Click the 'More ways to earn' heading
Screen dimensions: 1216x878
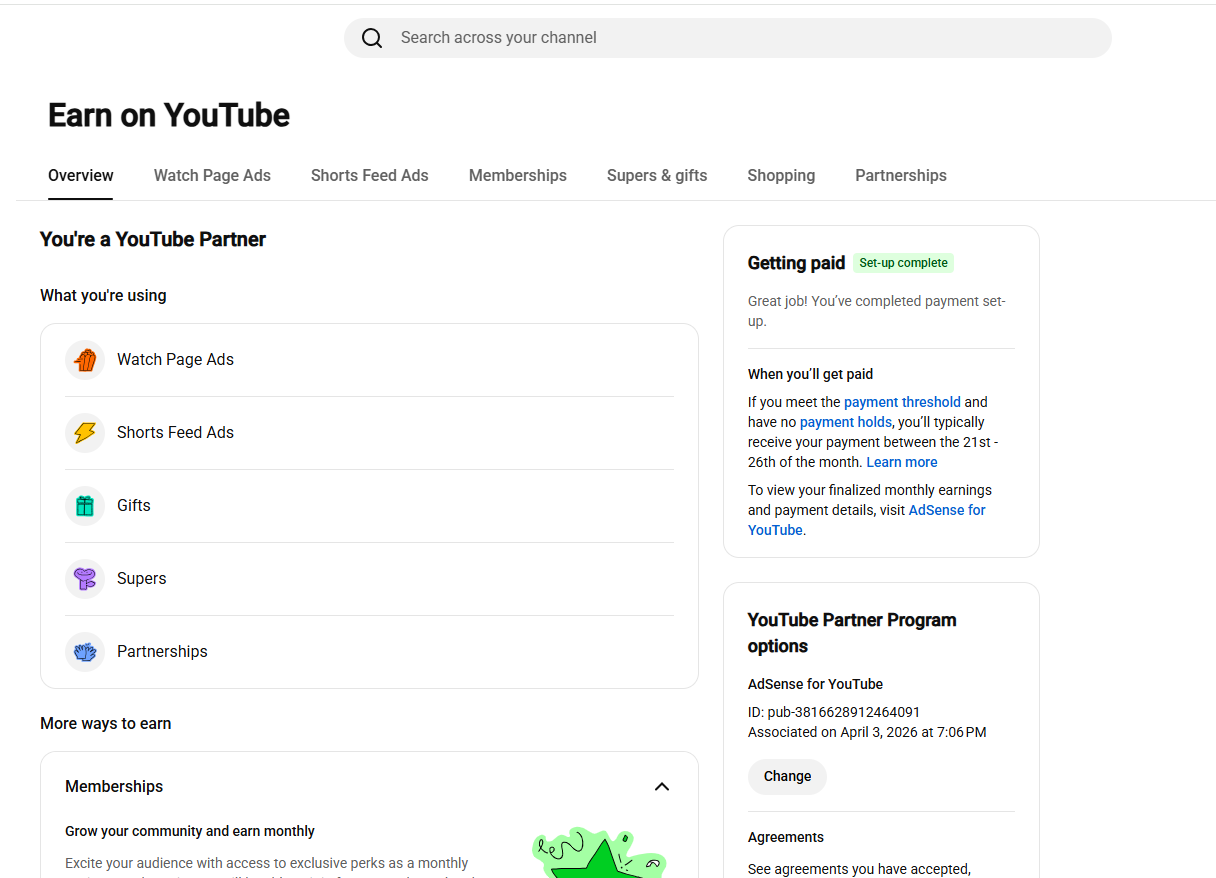coord(106,723)
